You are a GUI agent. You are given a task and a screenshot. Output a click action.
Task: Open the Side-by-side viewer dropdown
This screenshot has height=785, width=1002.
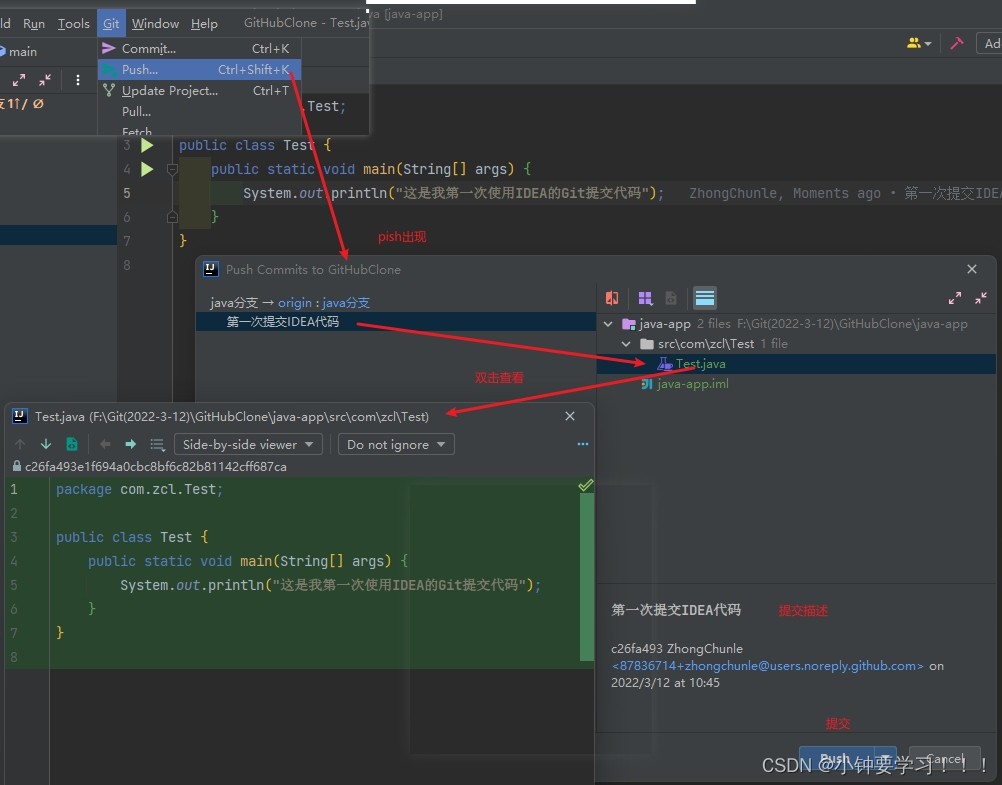point(248,444)
